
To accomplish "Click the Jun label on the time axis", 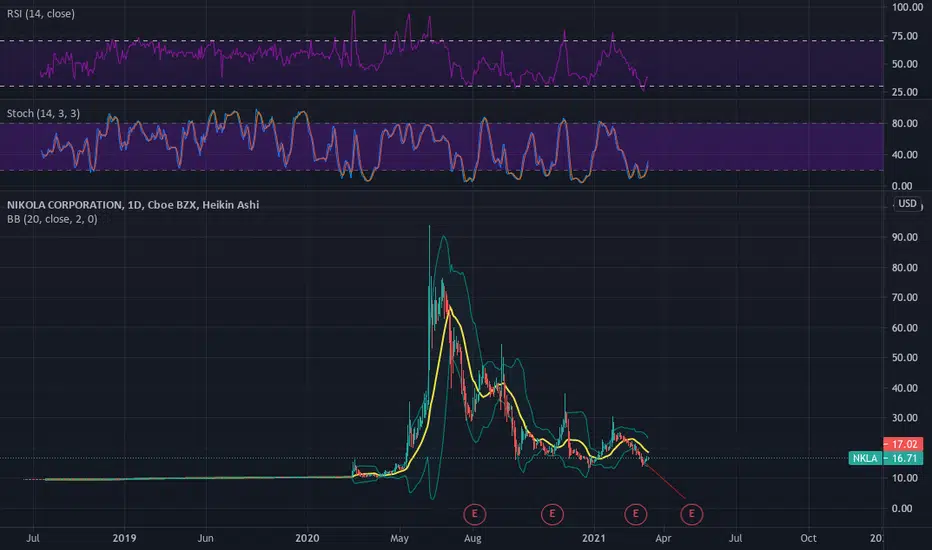I will click(205, 538).
